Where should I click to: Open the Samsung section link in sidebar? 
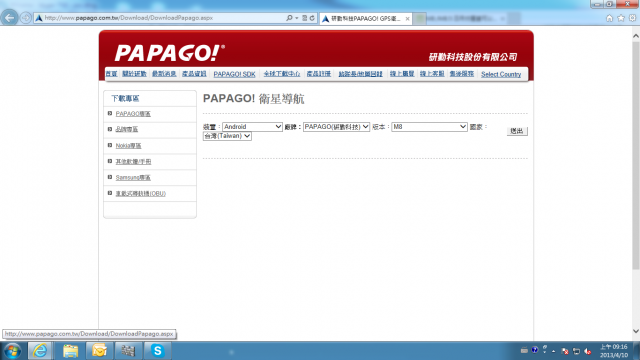pos(133,178)
